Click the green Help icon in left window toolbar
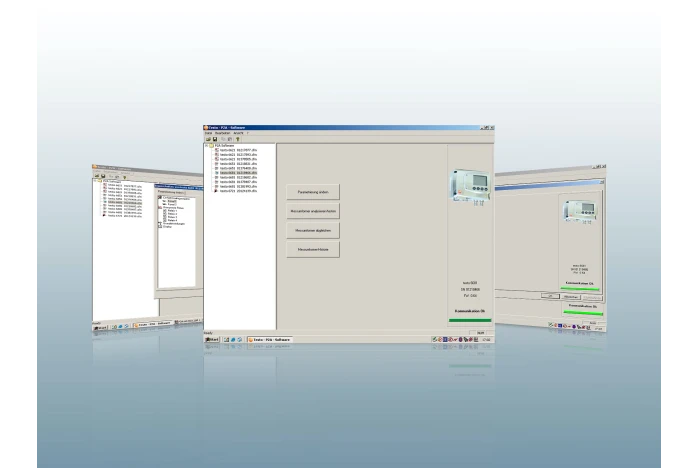Image resolution: width=697 pixels, height=468 pixels. click(124, 177)
